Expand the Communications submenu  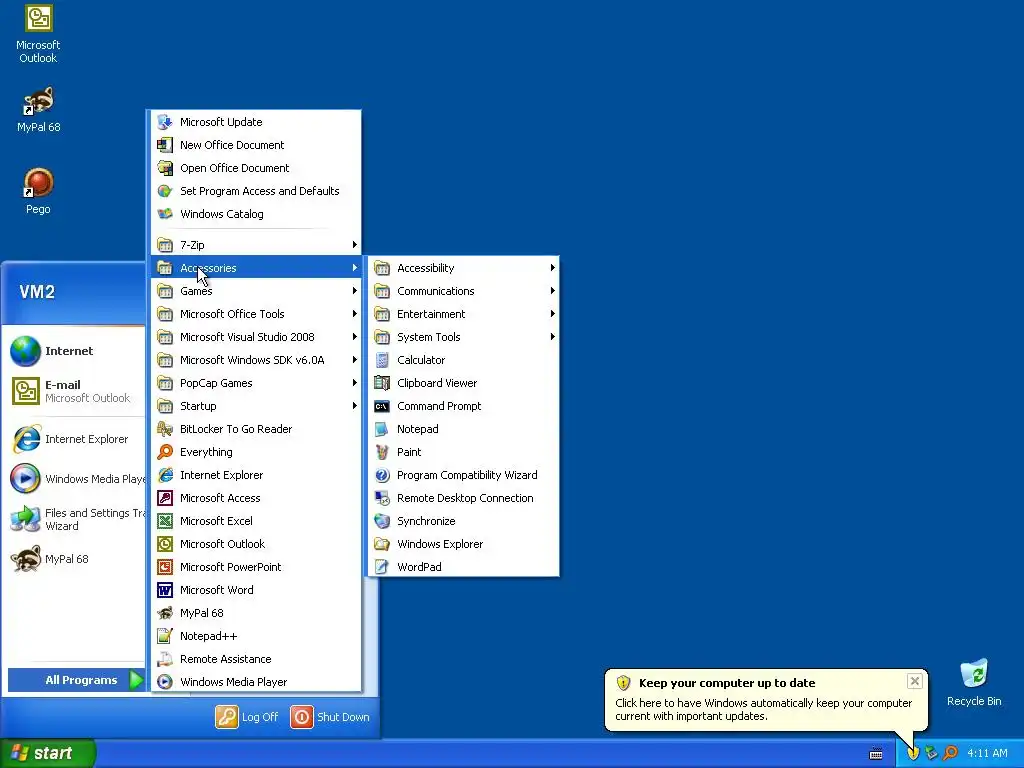tap(463, 291)
